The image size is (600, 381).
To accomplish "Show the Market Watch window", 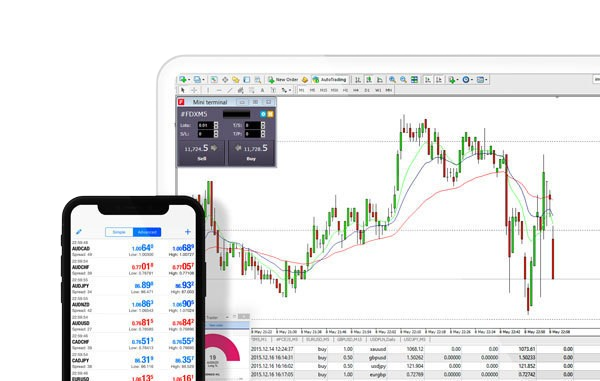I will click(214, 80).
